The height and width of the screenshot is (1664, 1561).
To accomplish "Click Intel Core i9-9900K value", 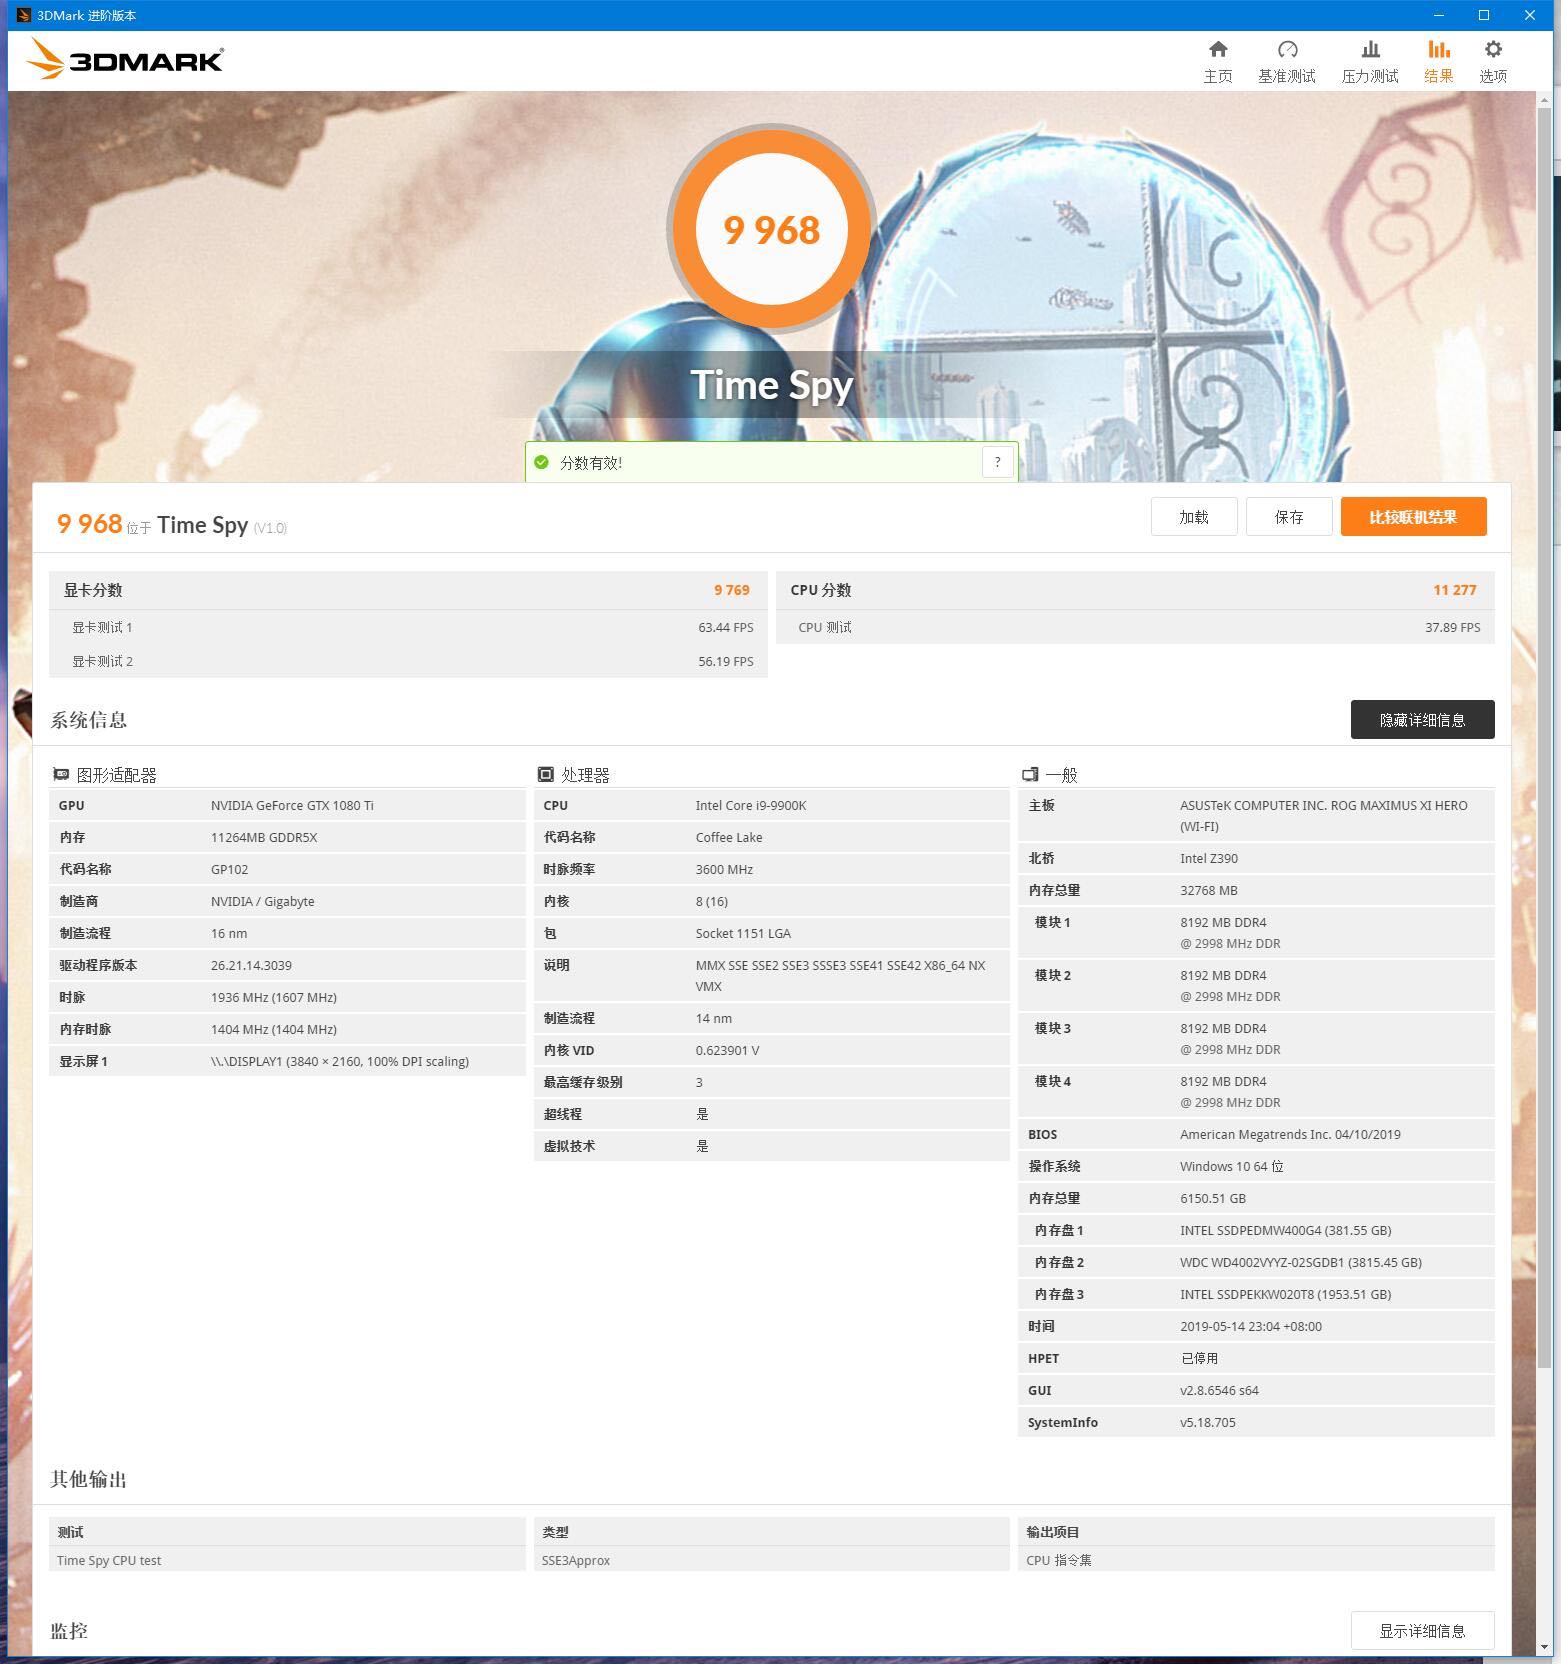I will [751, 805].
